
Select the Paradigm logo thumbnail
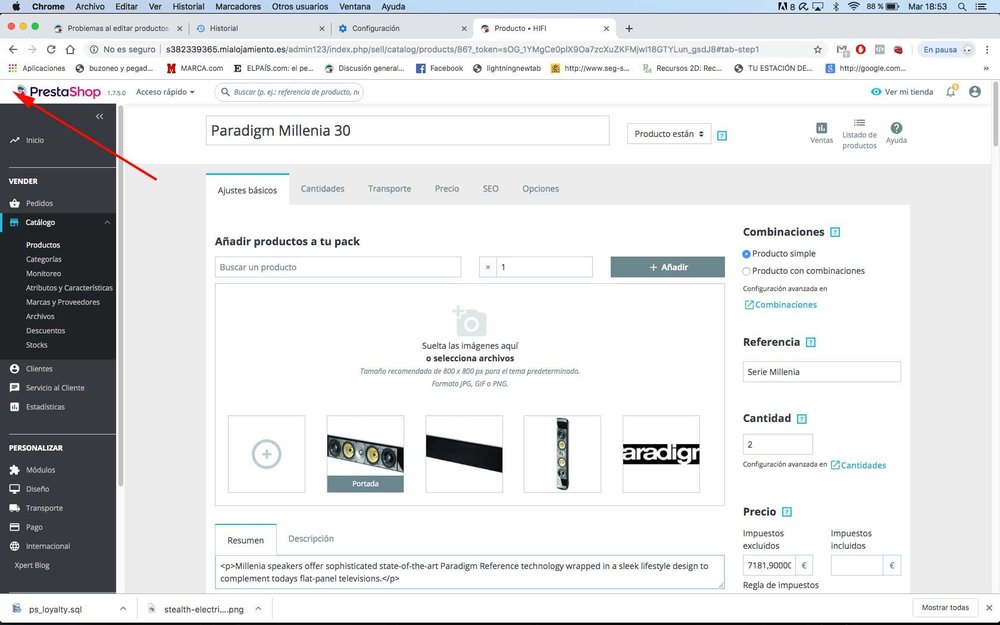point(661,454)
